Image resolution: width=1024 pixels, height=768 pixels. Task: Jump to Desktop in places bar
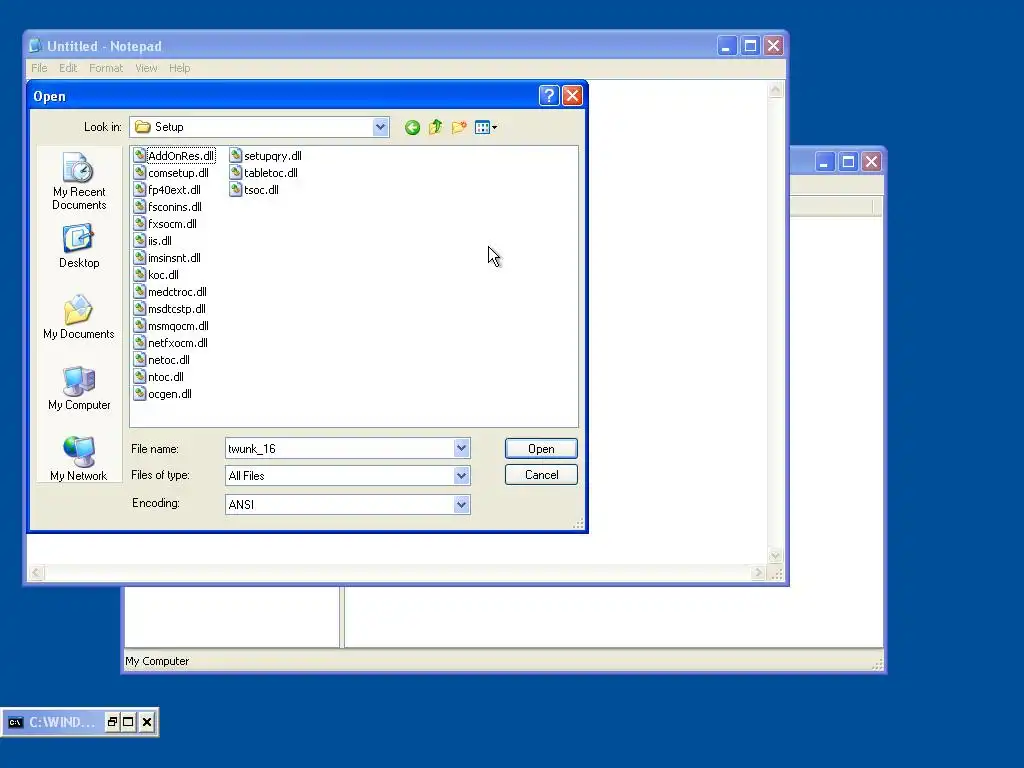[79, 246]
